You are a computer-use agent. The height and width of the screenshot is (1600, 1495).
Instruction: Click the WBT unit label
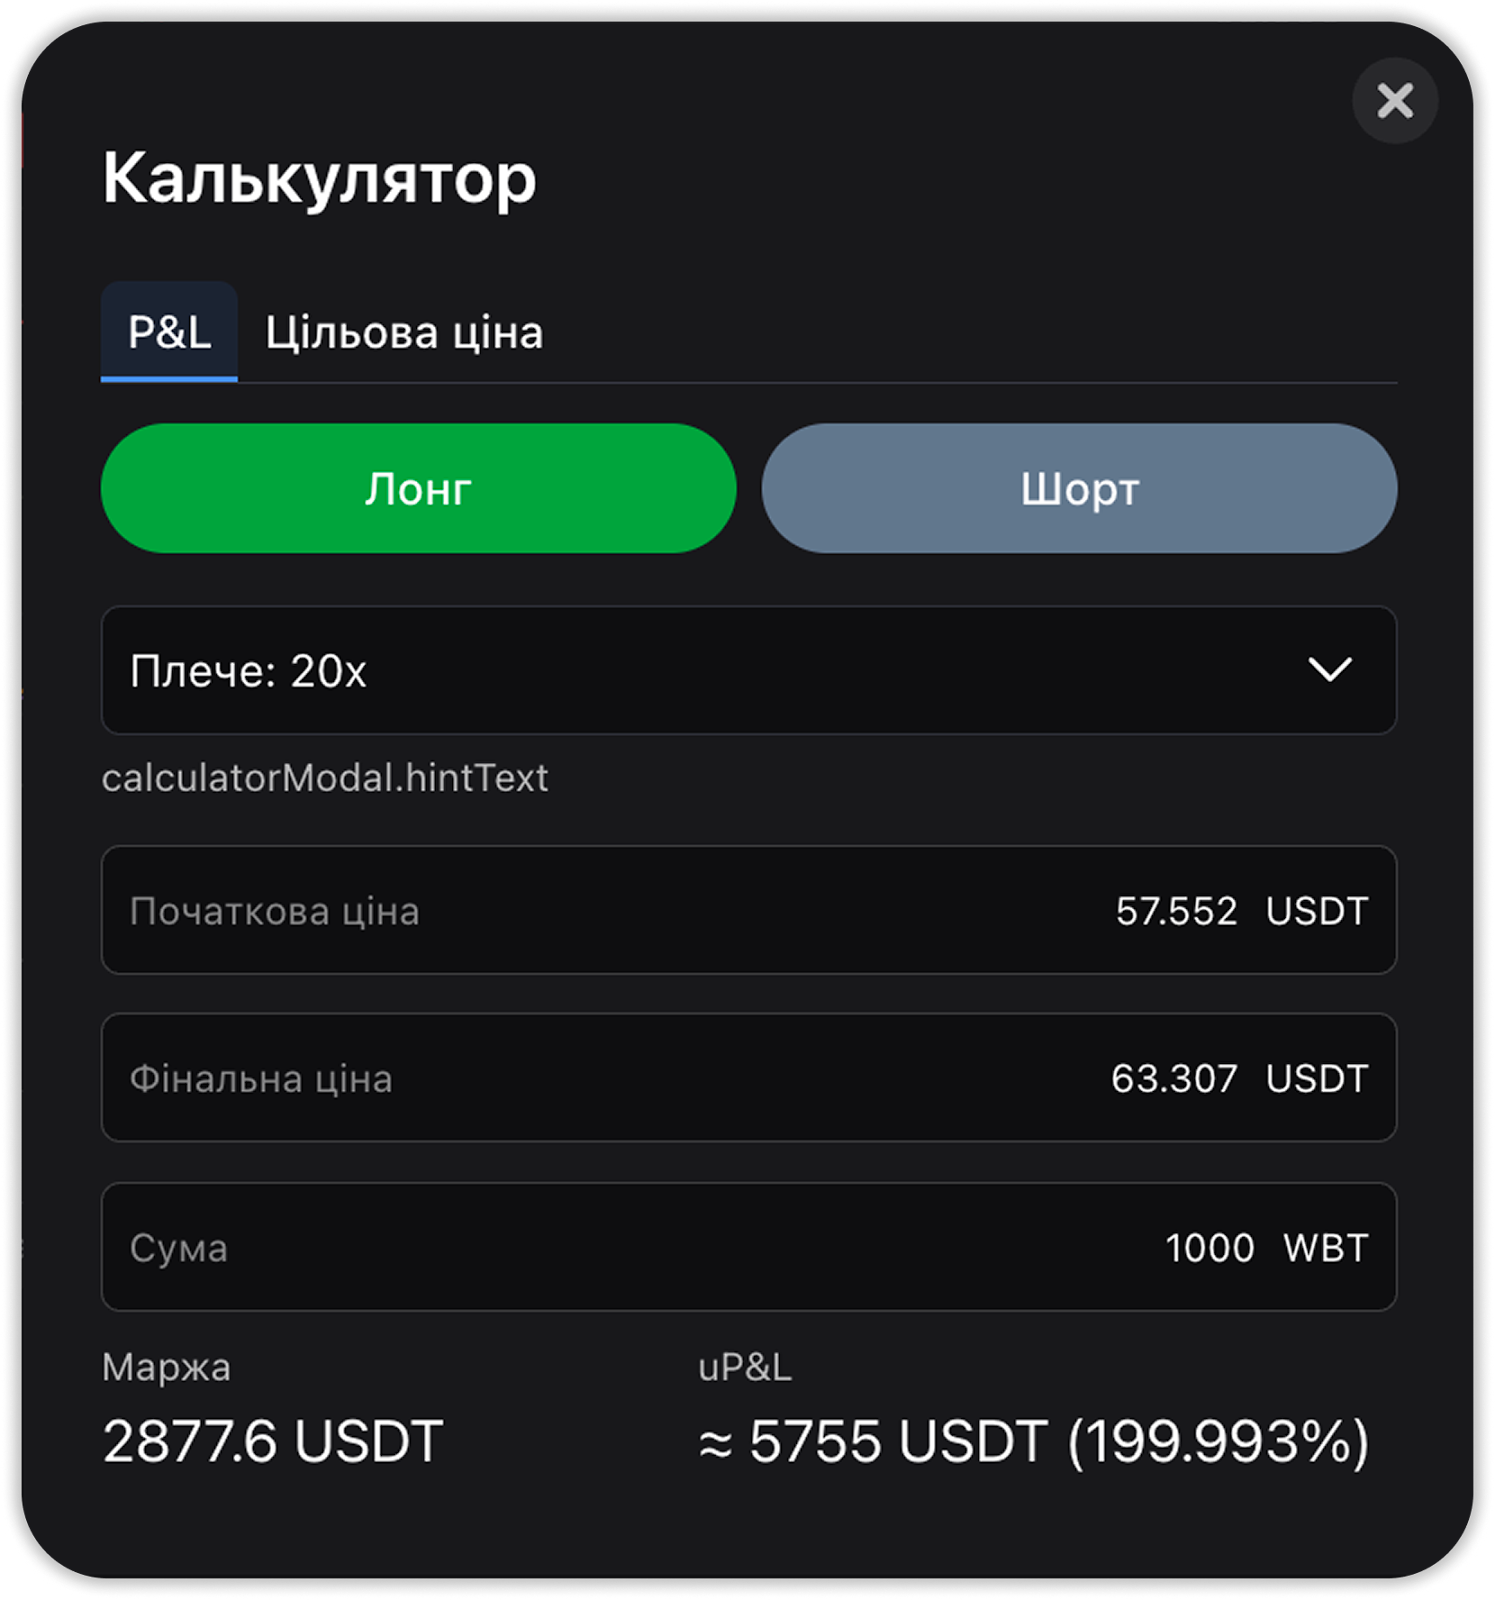click(x=1325, y=1248)
